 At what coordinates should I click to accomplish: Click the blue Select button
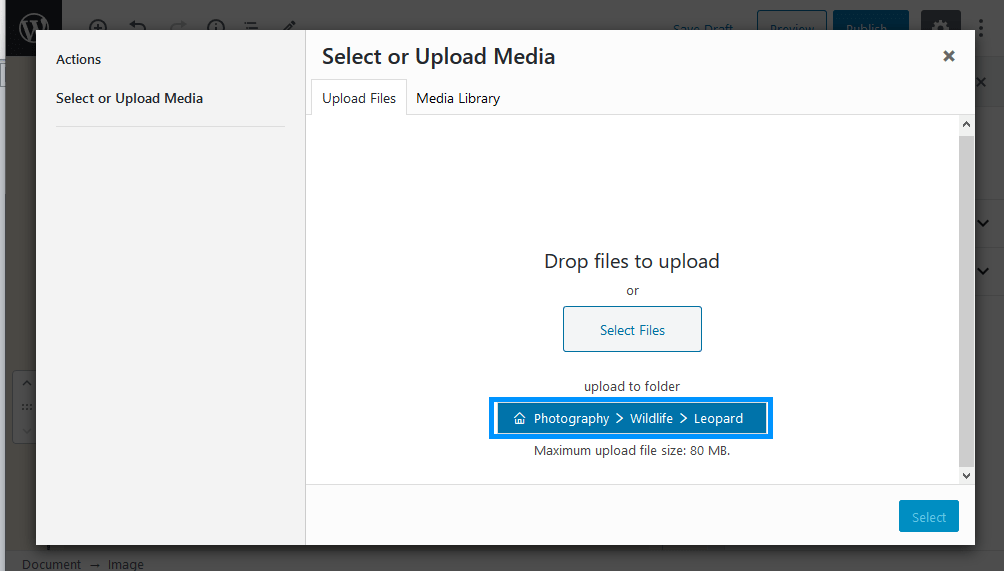(928, 517)
